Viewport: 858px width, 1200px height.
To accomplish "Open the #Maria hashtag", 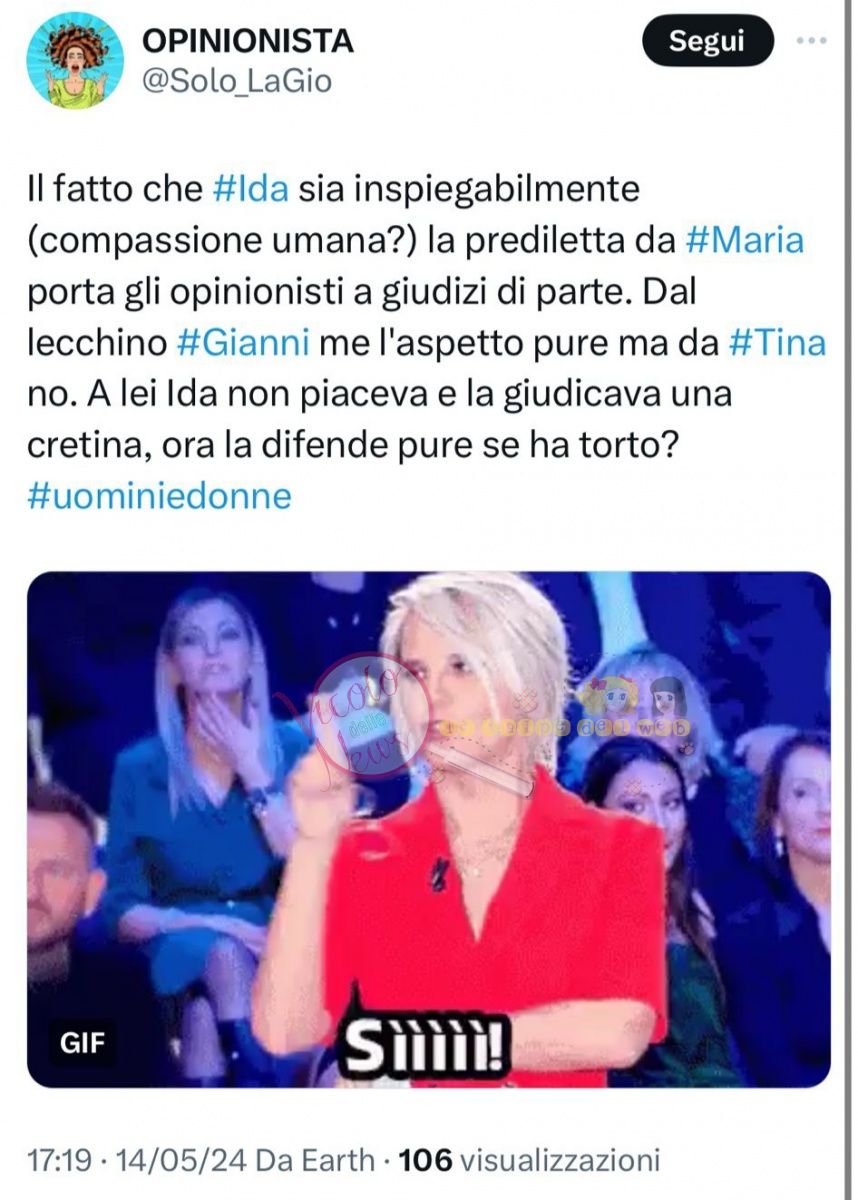I will (746, 241).
